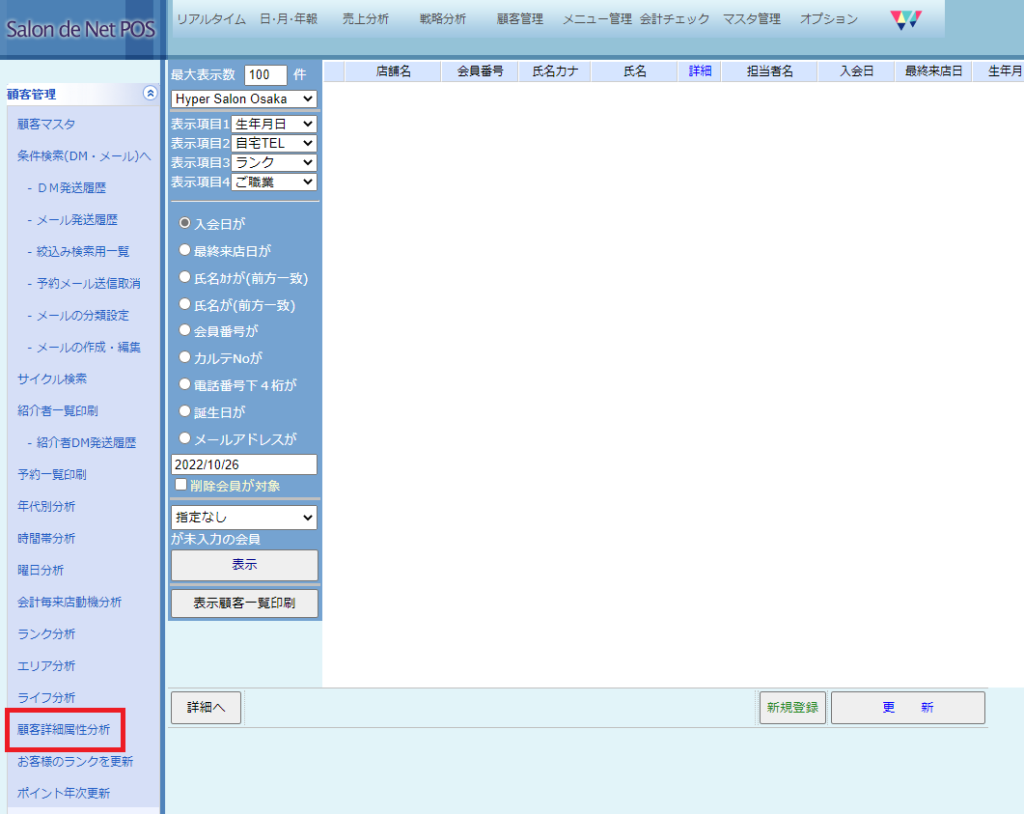Click the colorful triangle logo icon

pyautogui.click(x=905, y=19)
